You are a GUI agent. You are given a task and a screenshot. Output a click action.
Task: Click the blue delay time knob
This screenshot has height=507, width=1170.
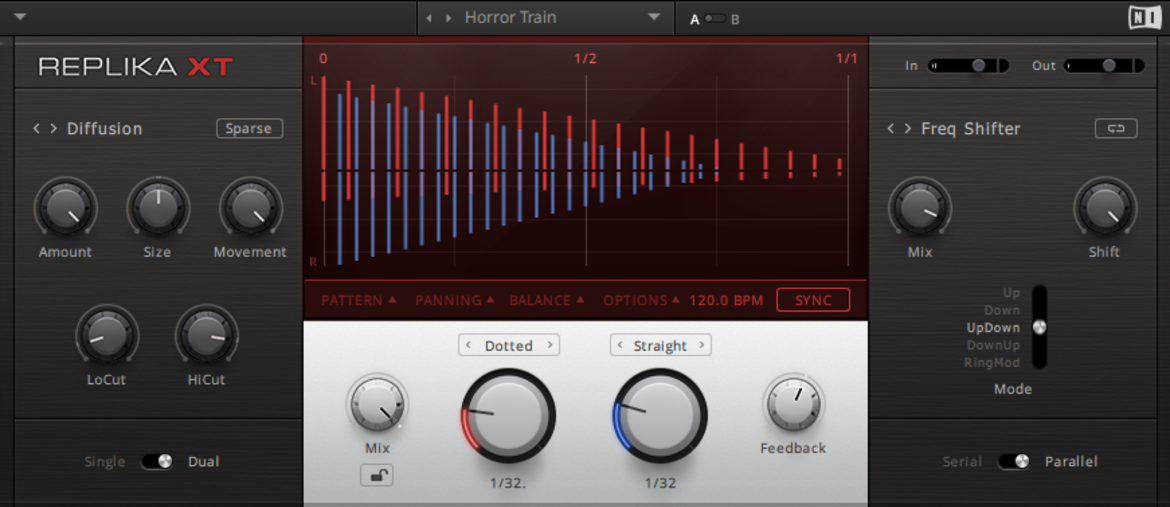(660, 416)
